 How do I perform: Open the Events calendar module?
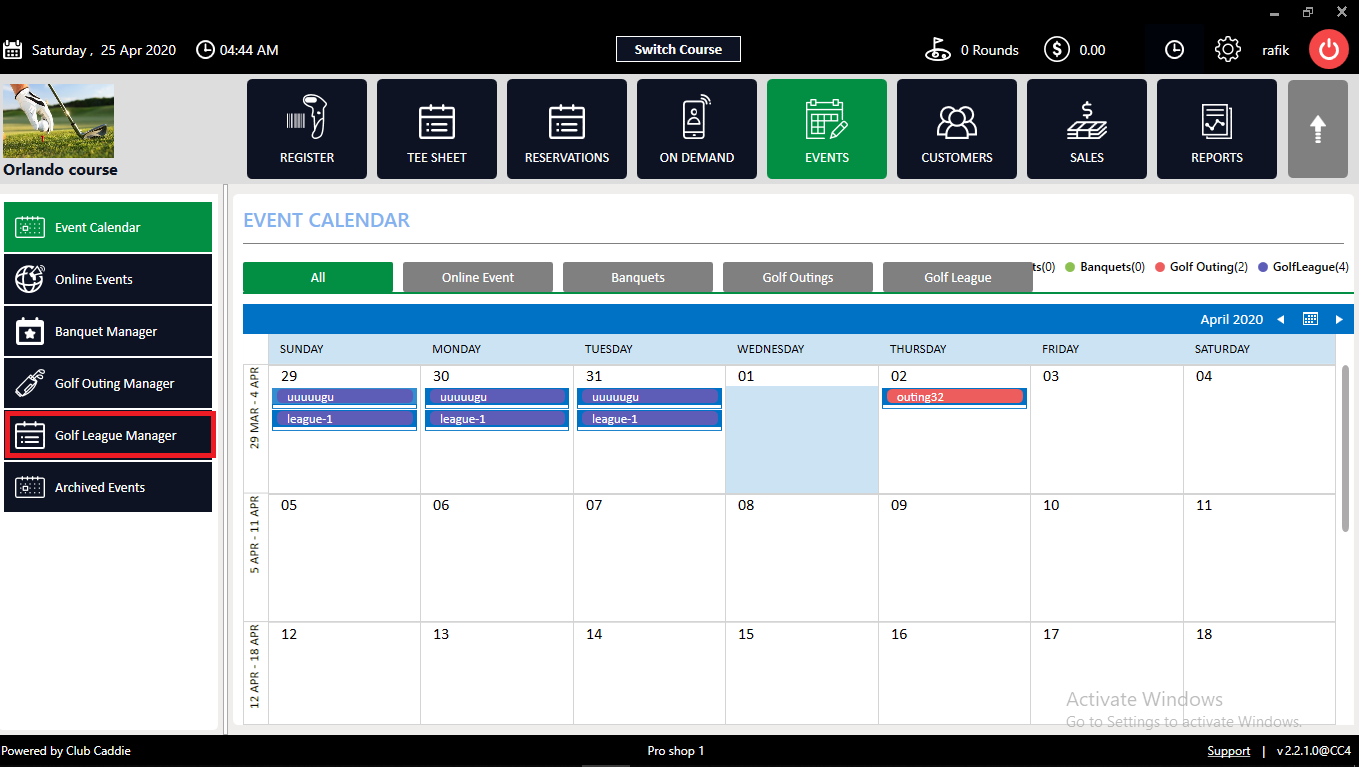click(827, 129)
